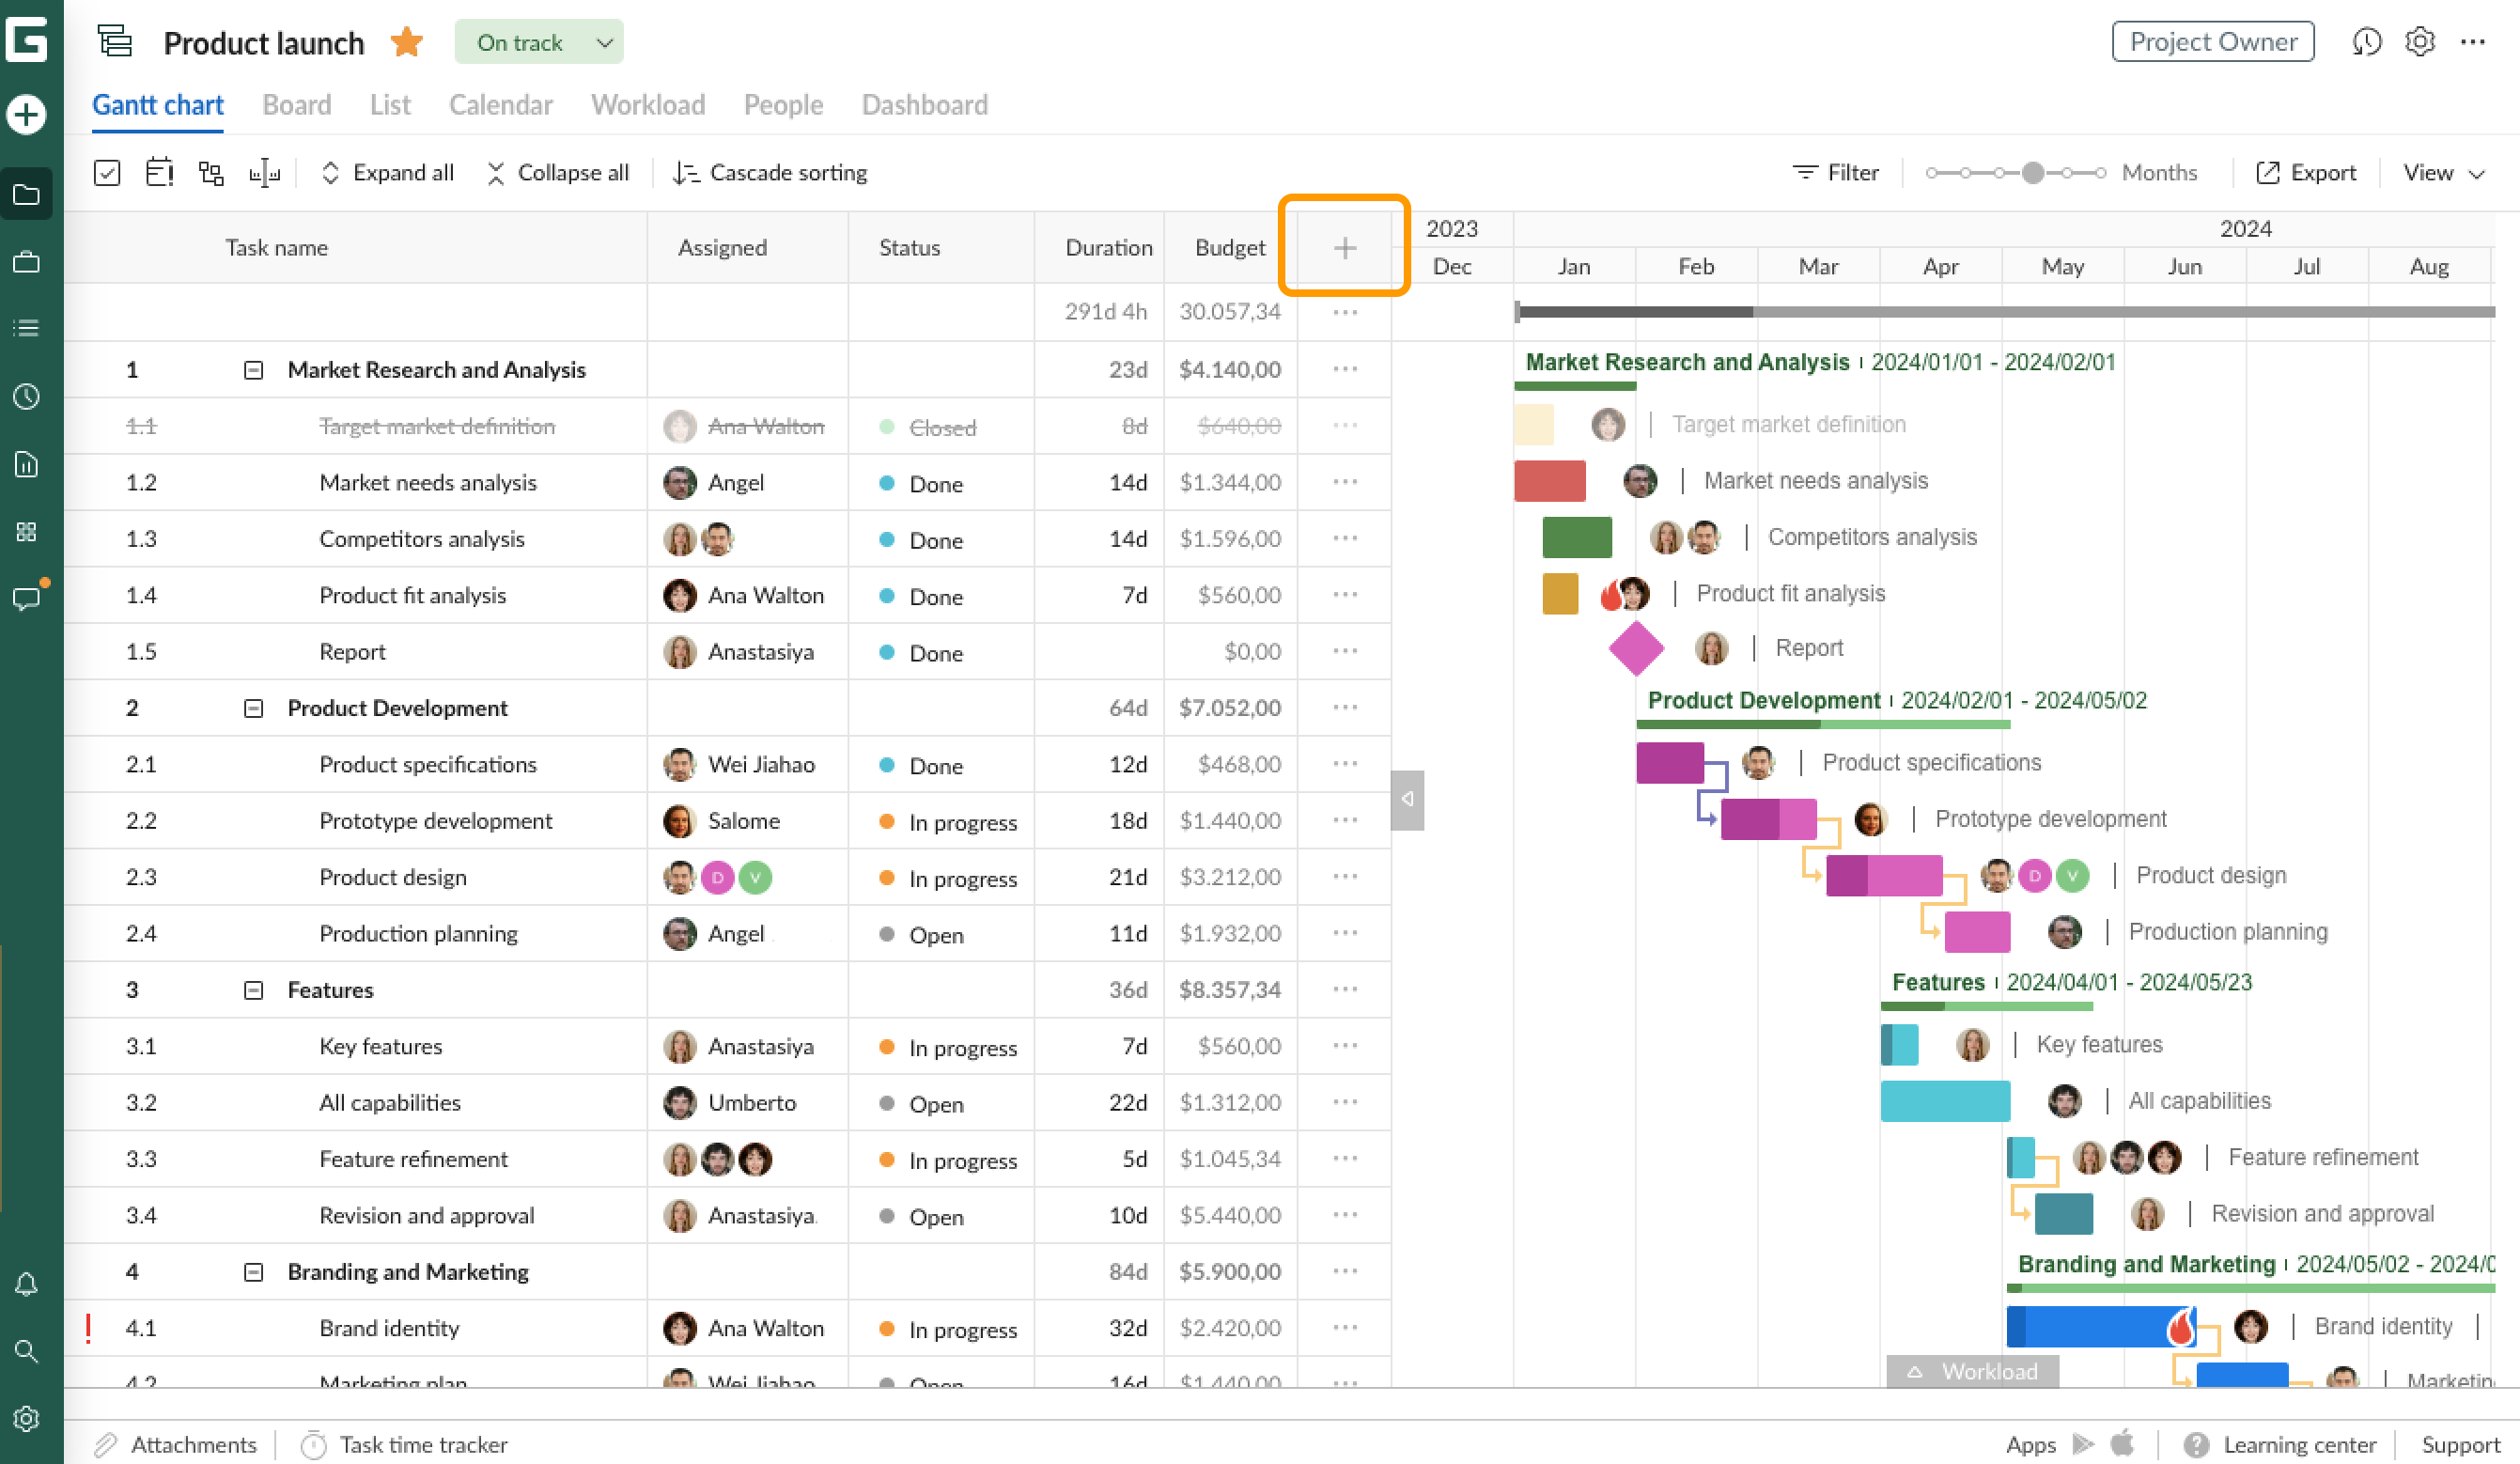Click the Export icon above the timeline
The width and height of the screenshot is (2520, 1464).
pyautogui.click(x=2268, y=172)
